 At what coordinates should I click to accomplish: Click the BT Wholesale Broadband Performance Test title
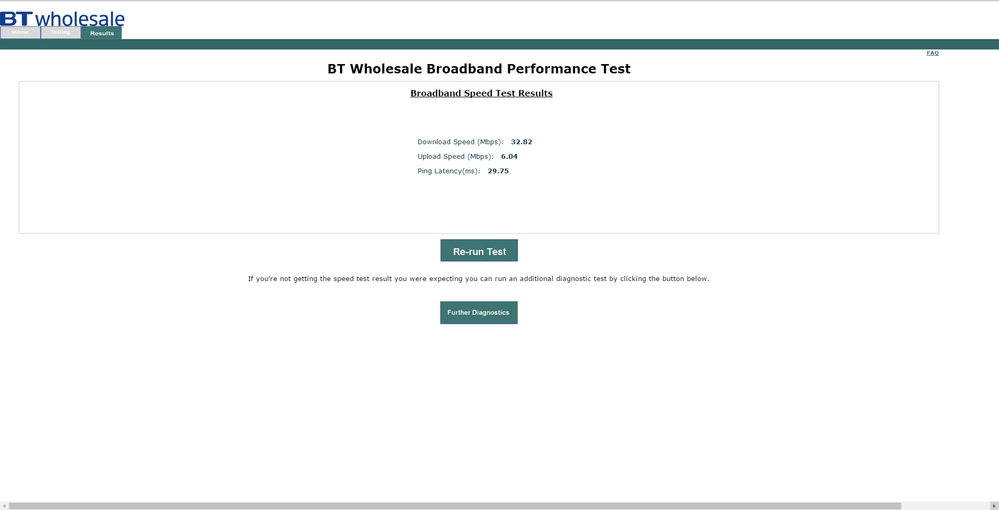(x=479, y=69)
